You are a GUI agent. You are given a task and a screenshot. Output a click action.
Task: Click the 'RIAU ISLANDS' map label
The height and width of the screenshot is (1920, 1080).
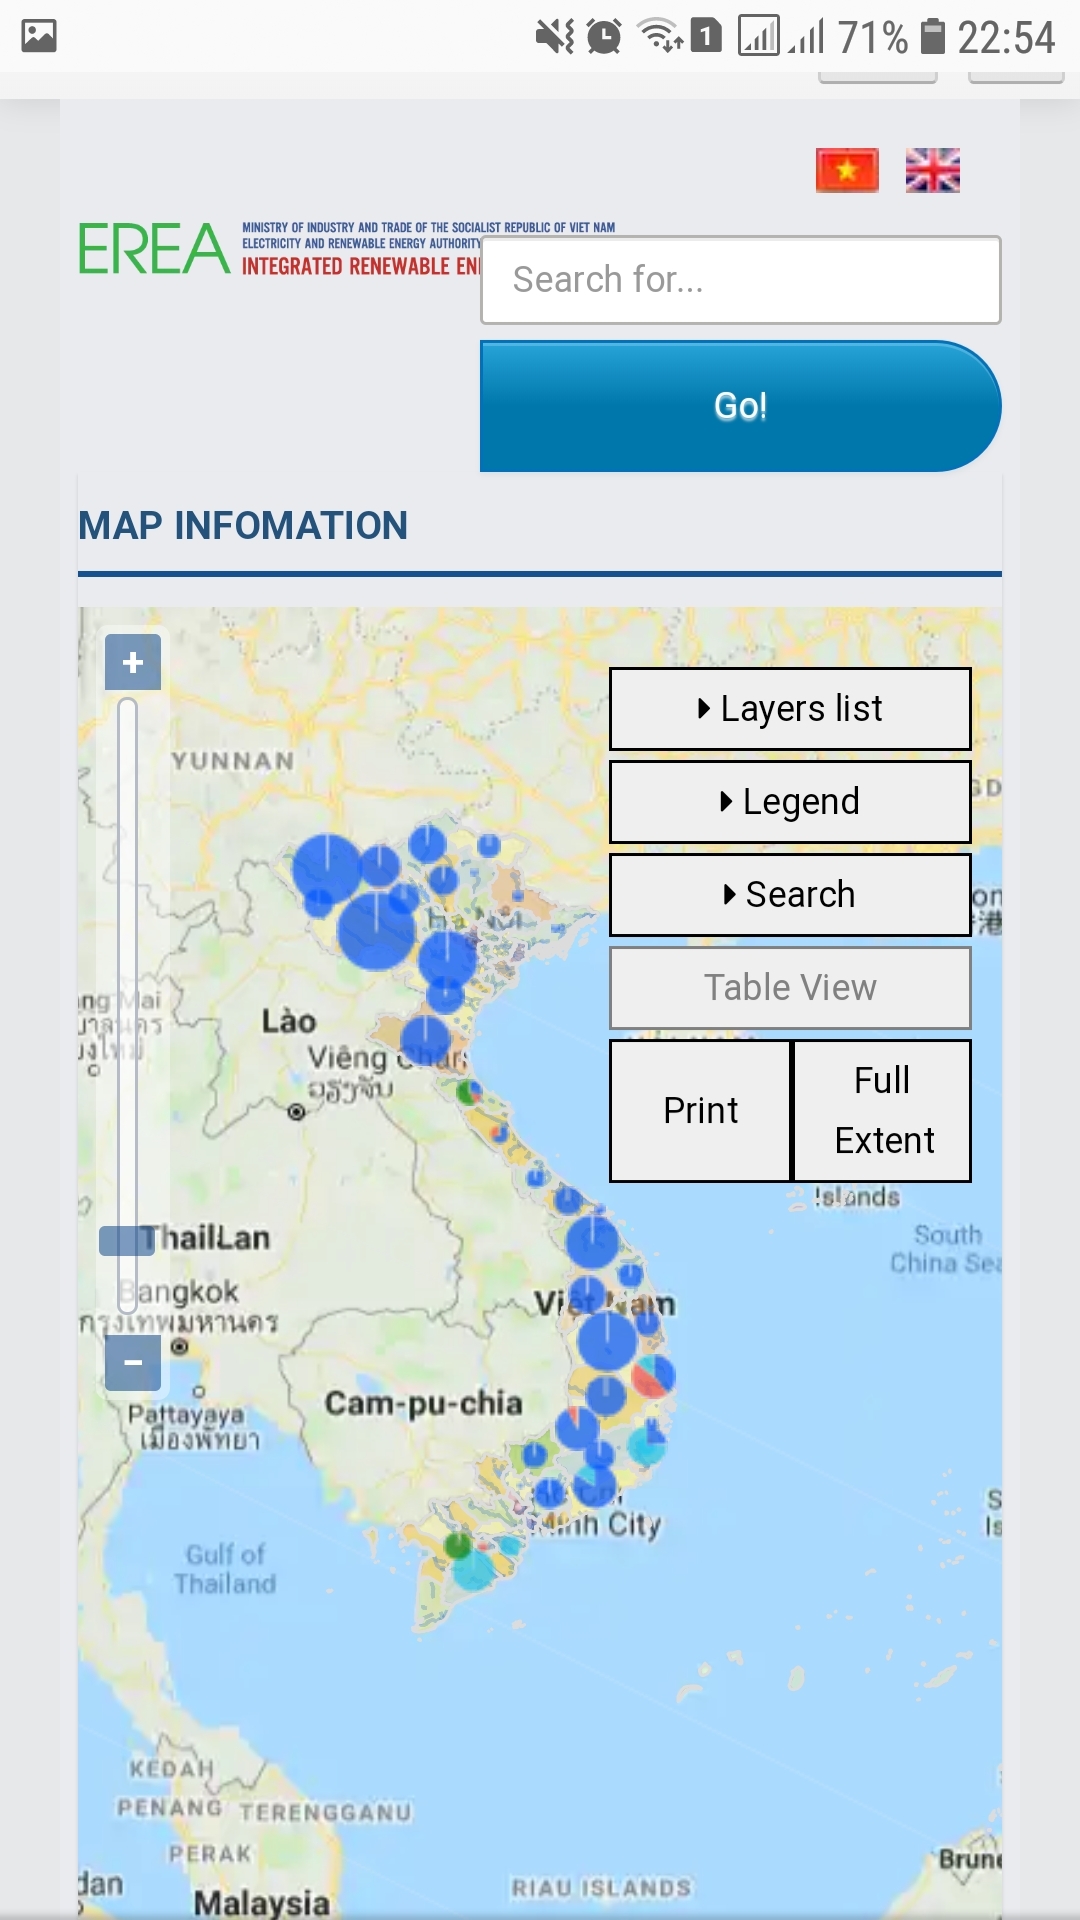(602, 1887)
